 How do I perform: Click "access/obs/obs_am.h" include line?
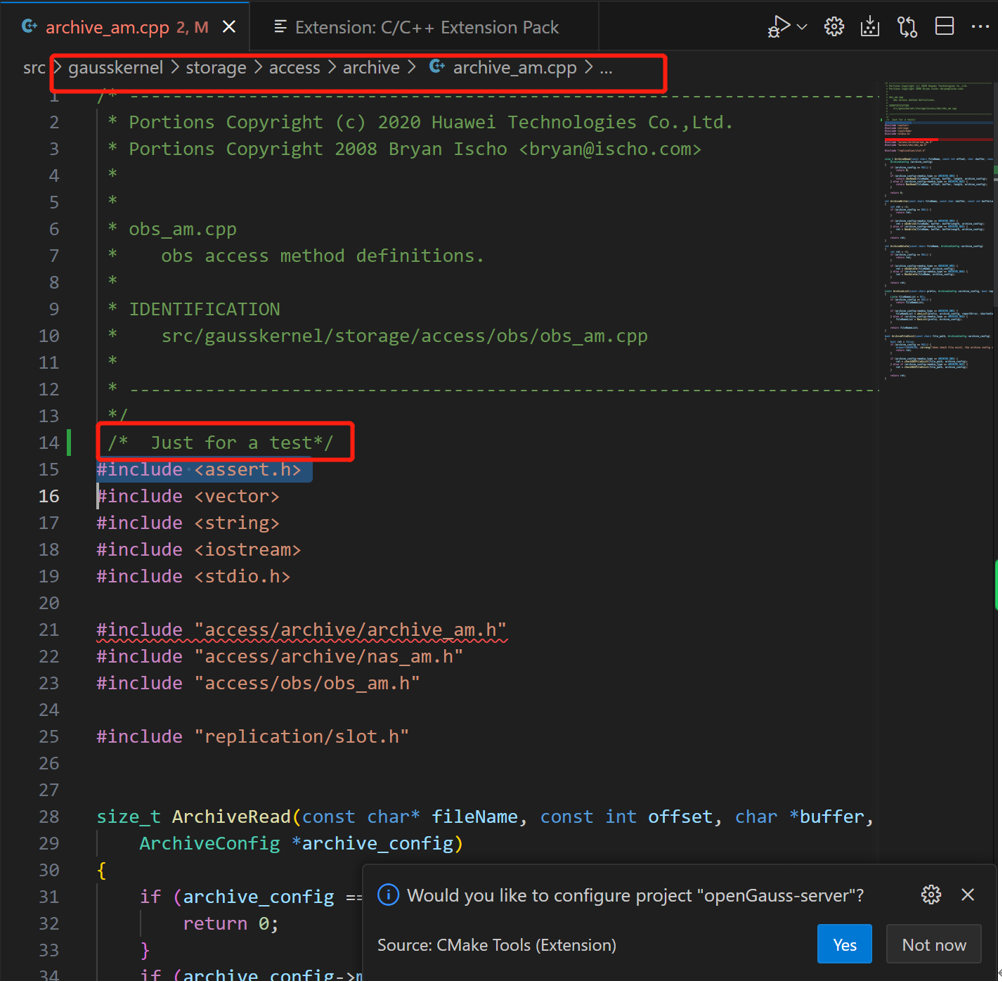(258, 684)
